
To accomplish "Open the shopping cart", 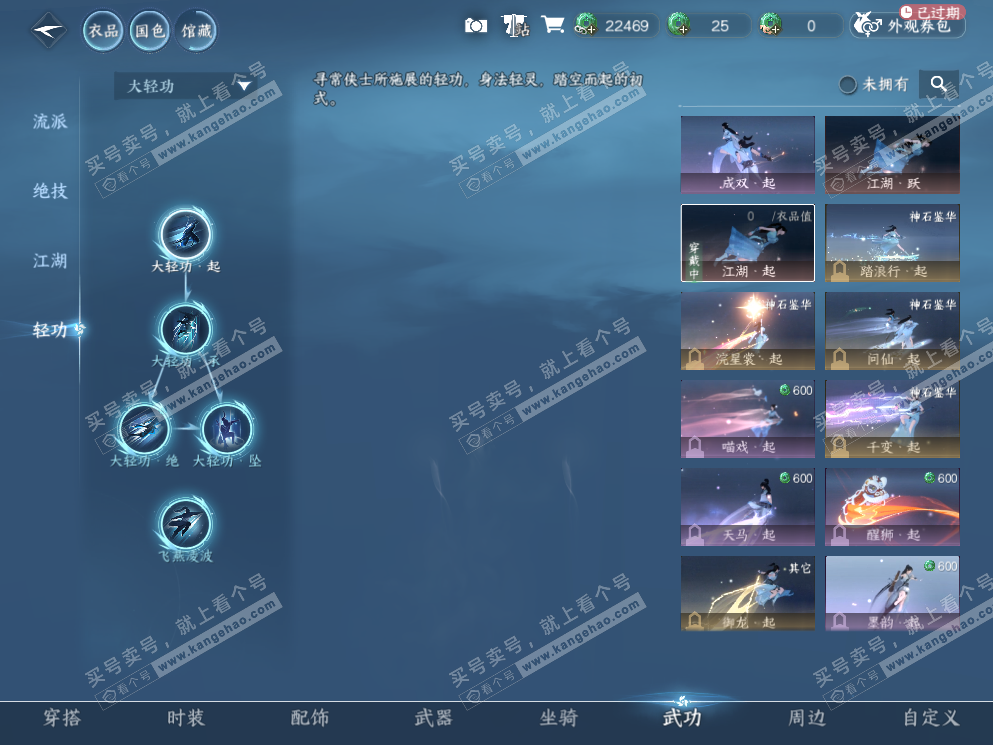I will pyautogui.click(x=552, y=25).
